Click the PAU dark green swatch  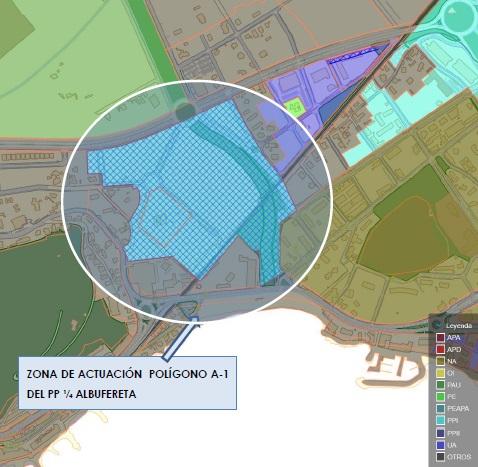pos(440,385)
